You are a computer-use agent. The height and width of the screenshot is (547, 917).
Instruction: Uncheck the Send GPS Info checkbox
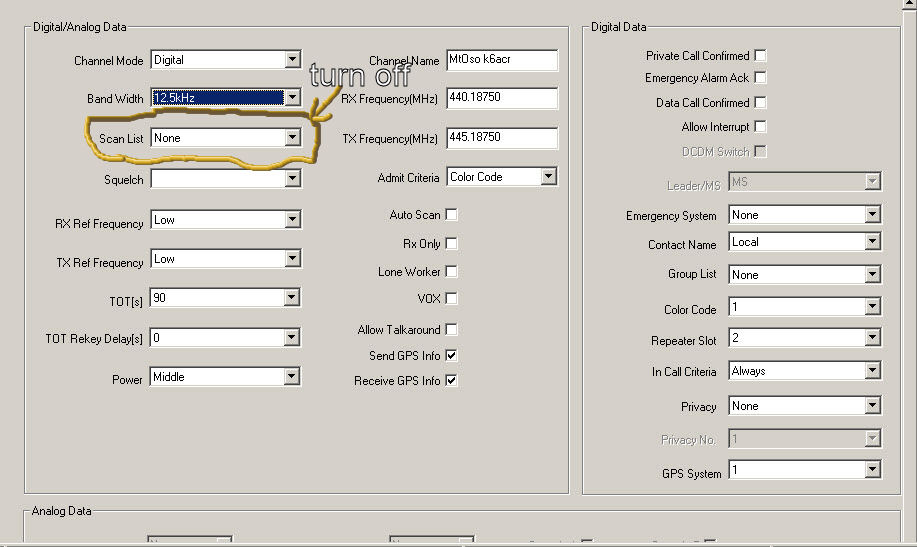point(451,355)
